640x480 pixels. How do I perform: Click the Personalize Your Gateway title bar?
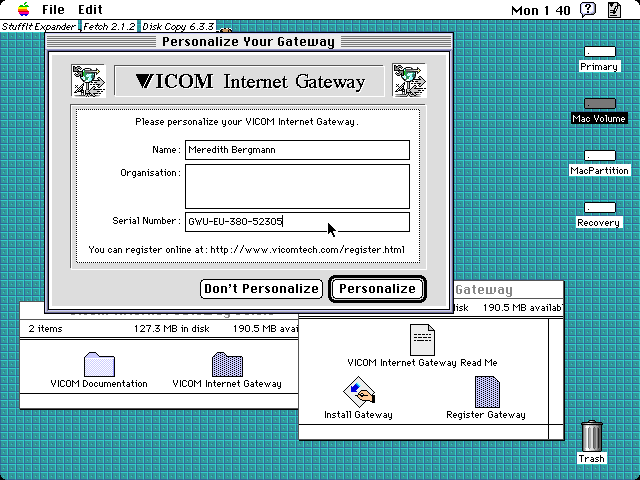pyautogui.click(x=249, y=42)
